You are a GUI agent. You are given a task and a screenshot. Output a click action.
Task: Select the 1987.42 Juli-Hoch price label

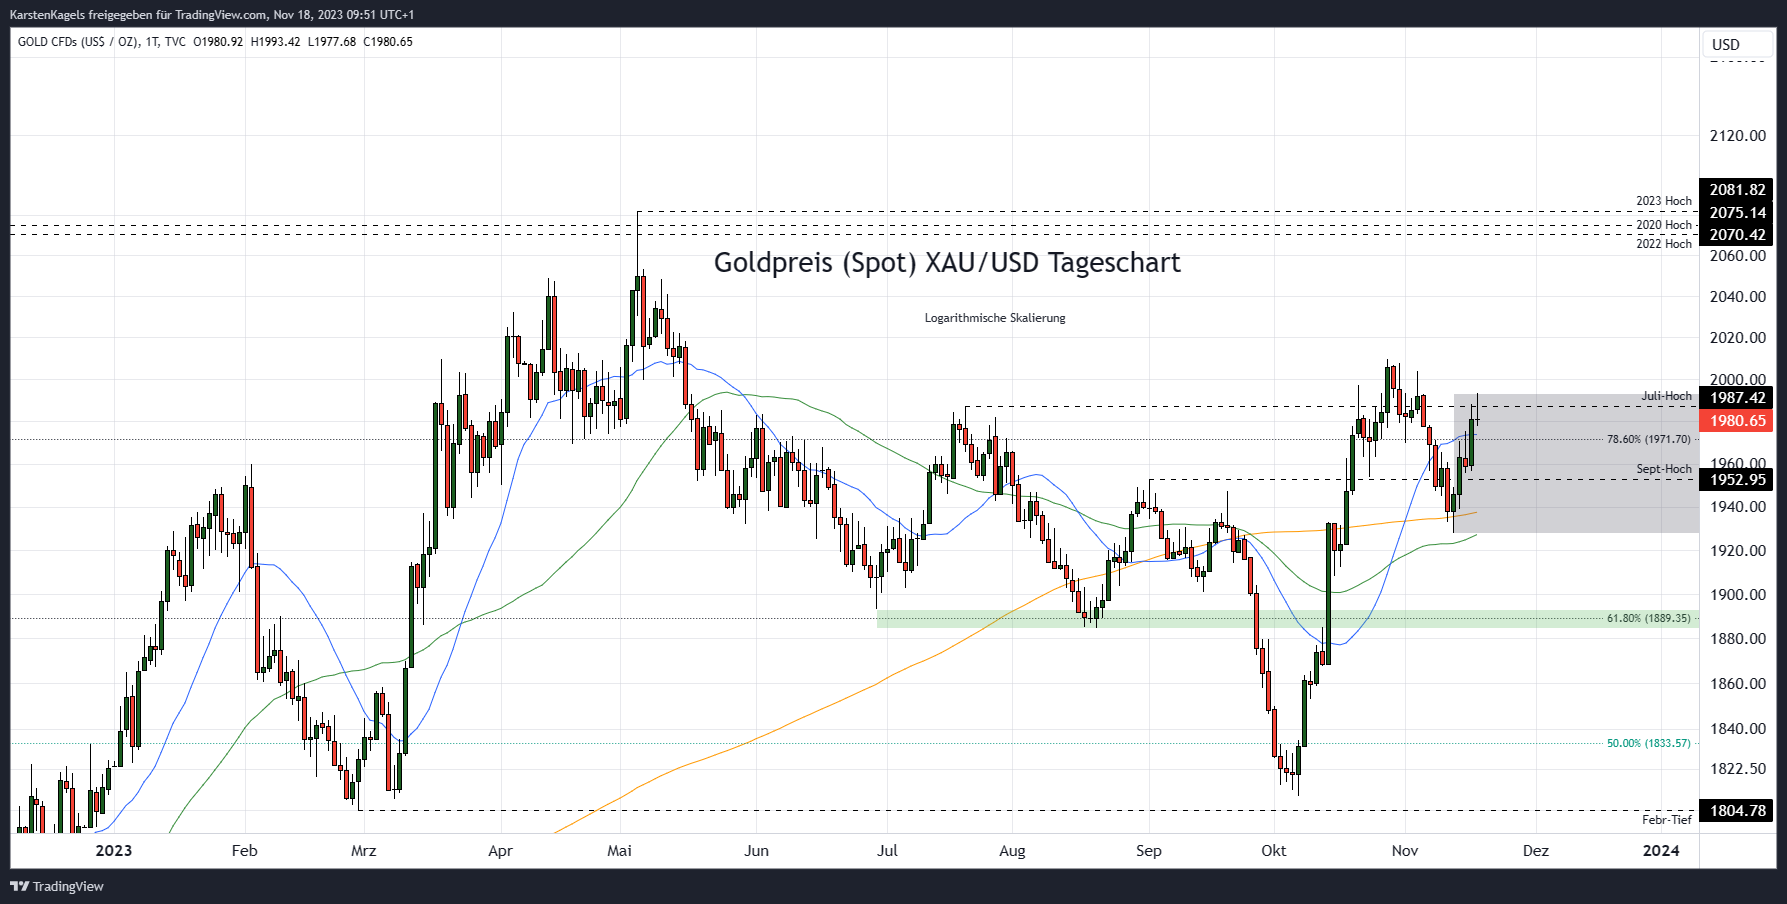[1737, 398]
